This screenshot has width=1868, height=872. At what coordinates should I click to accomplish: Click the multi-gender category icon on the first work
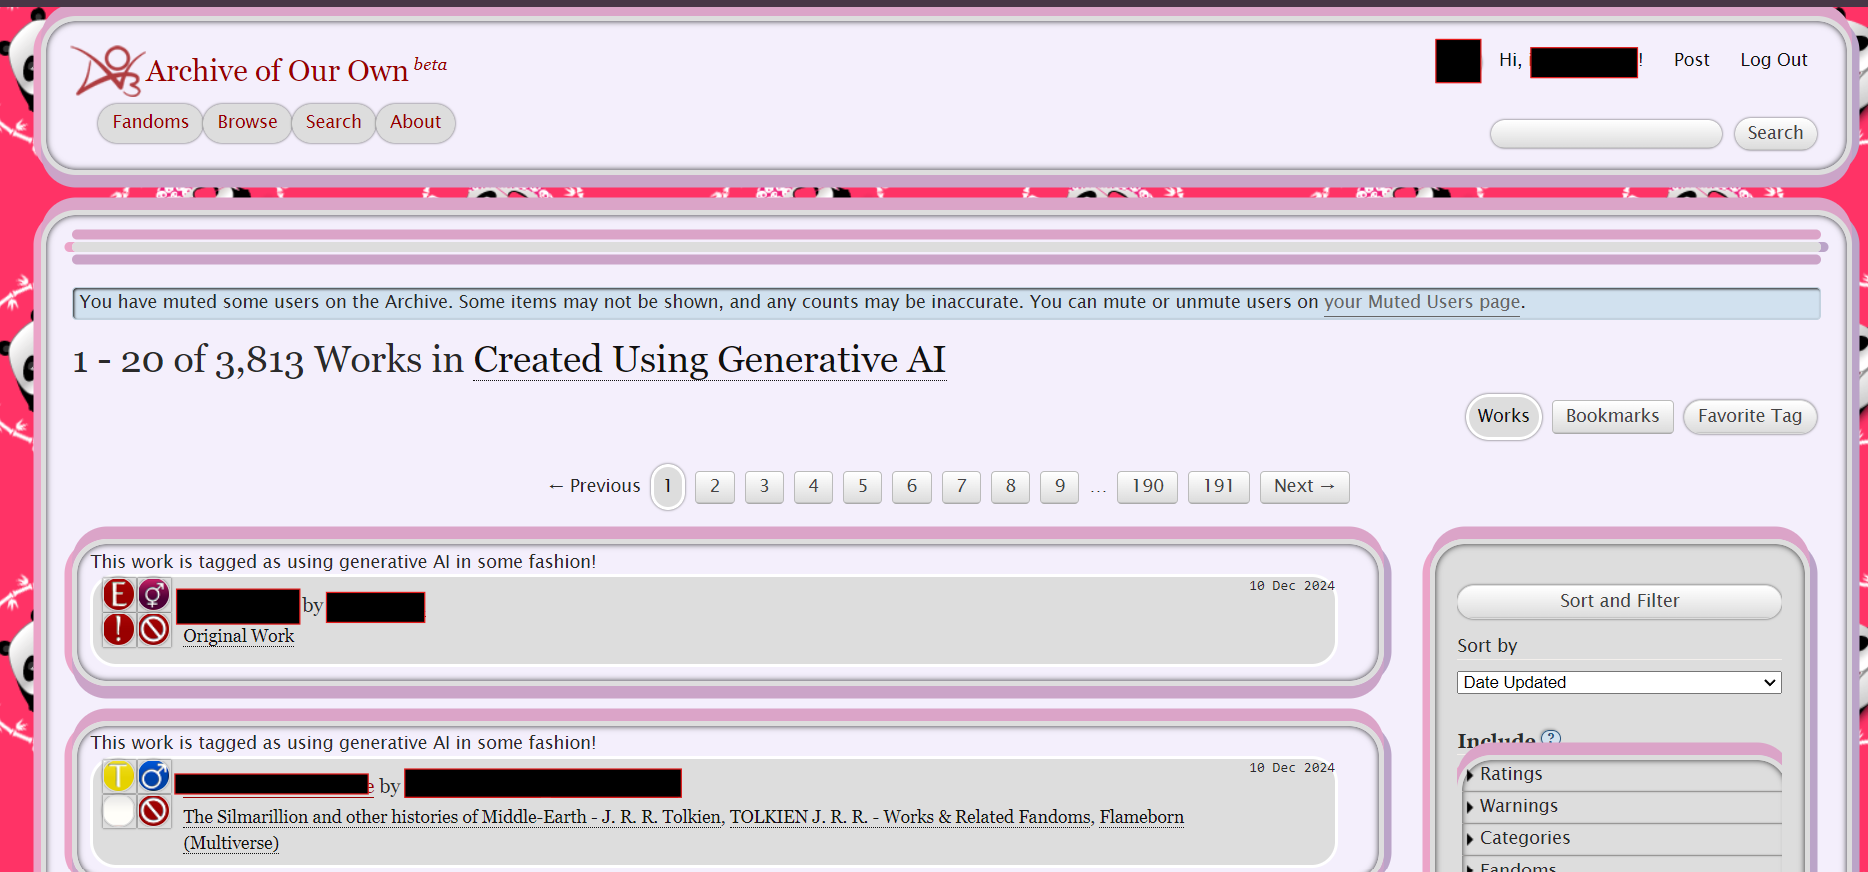154,595
